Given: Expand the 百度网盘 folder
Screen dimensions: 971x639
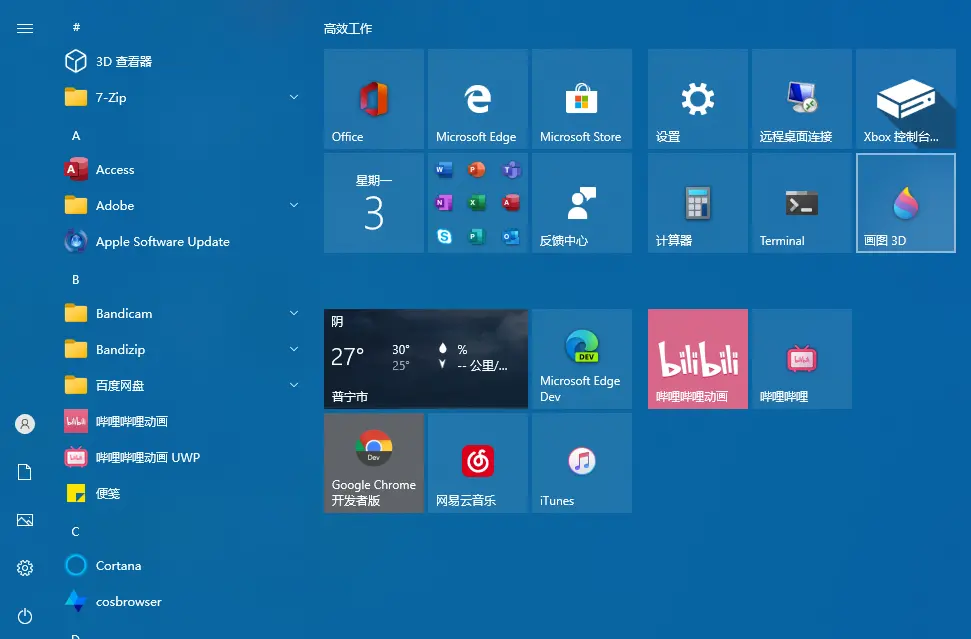Looking at the screenshot, I should (183, 385).
